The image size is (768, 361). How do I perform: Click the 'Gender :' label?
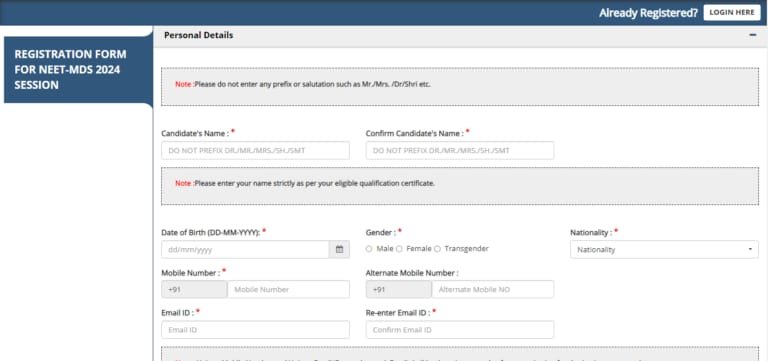coord(381,232)
